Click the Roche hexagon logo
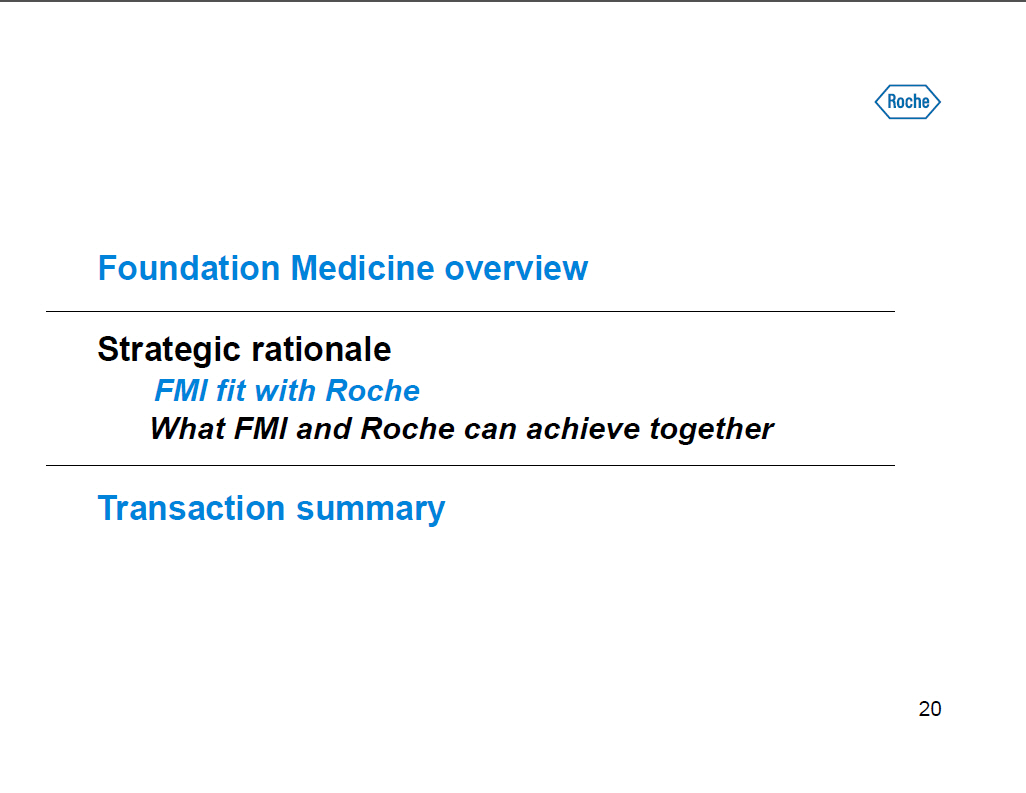Screen dimensions: 1026x793 tap(908, 101)
